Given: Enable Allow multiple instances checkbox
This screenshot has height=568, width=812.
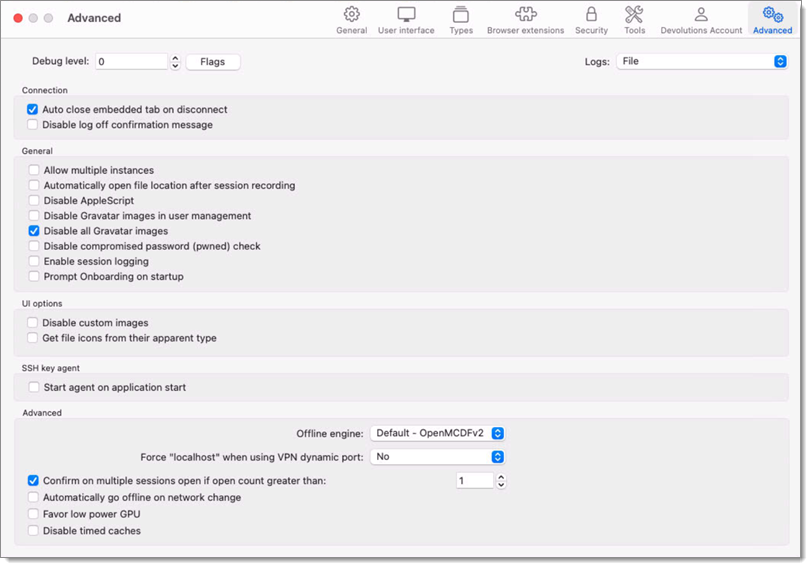Looking at the screenshot, I should click(34, 170).
